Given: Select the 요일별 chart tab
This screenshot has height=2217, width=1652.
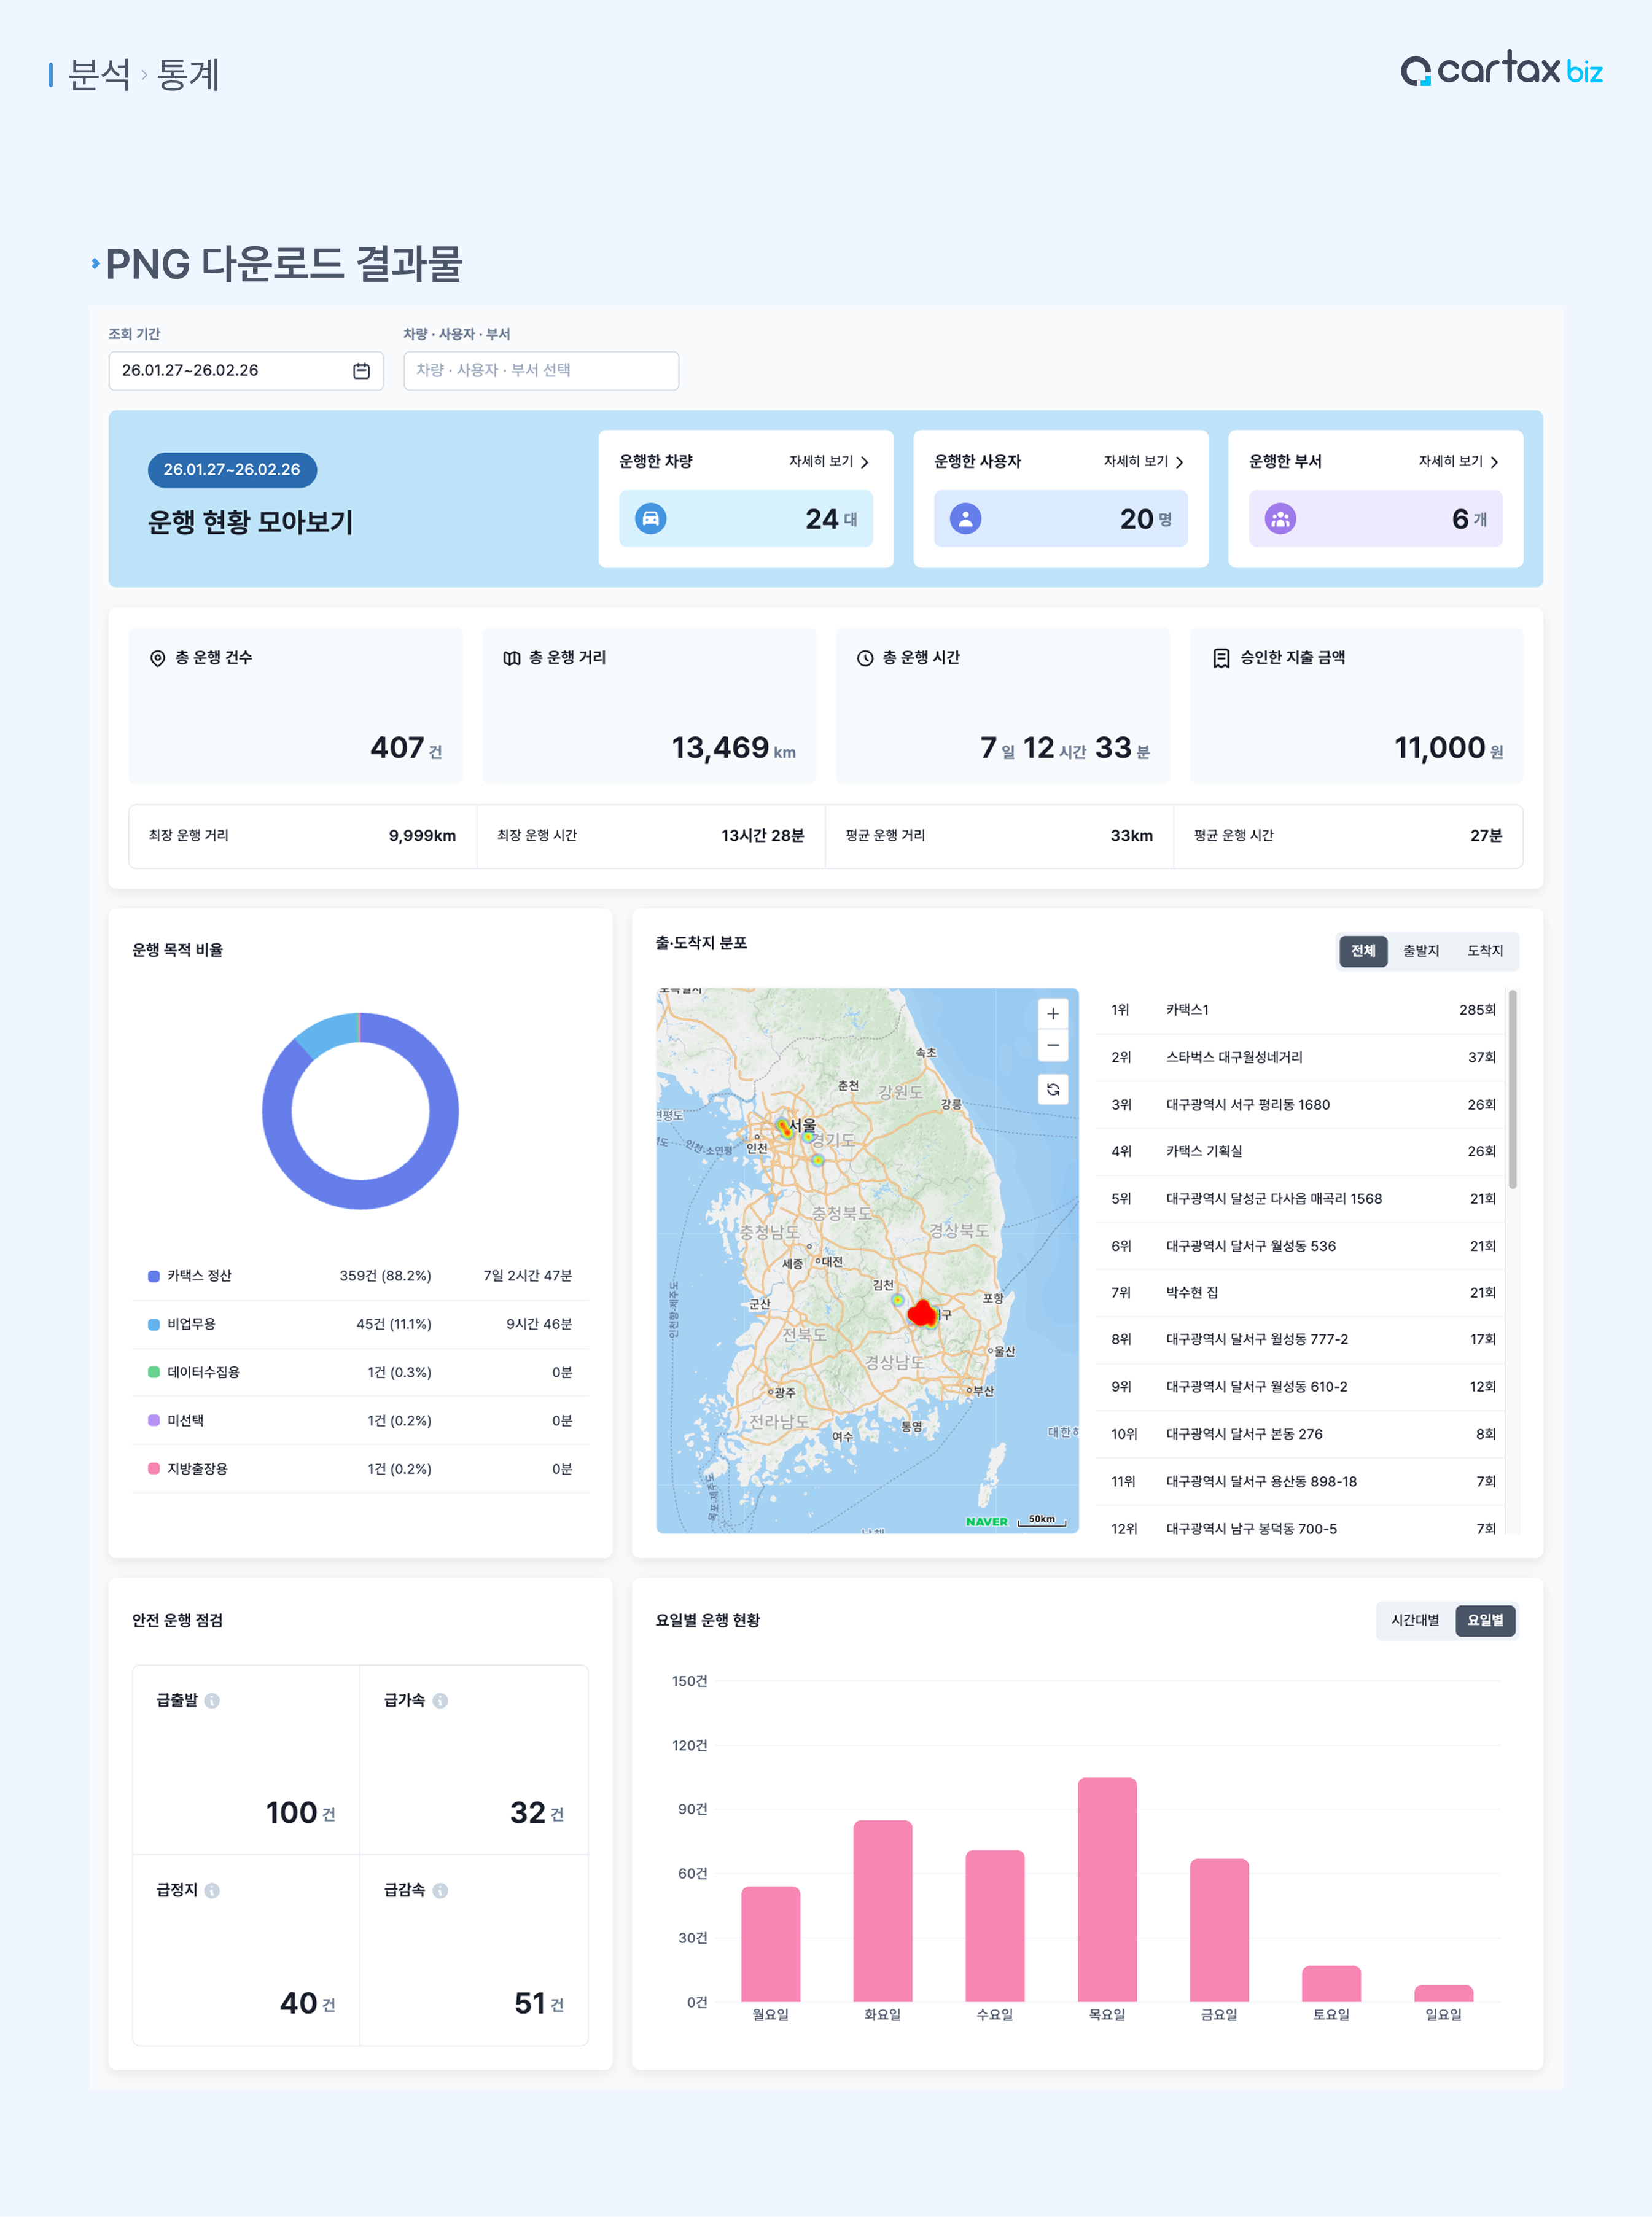Looking at the screenshot, I should click(1485, 1620).
